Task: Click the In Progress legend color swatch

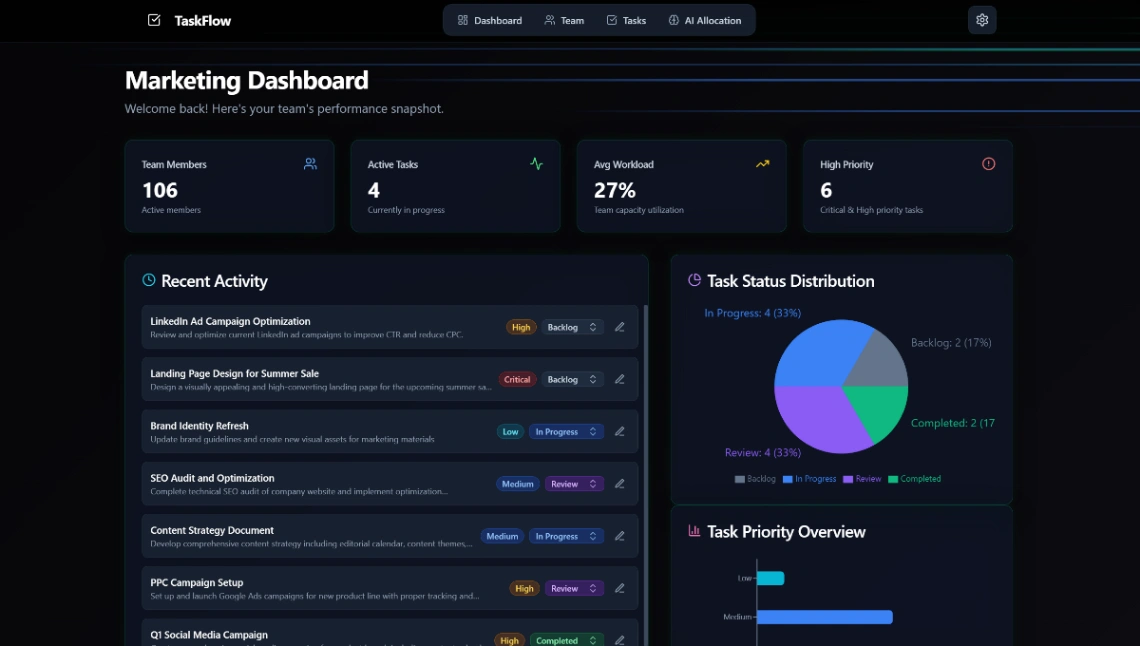Action: [790, 479]
